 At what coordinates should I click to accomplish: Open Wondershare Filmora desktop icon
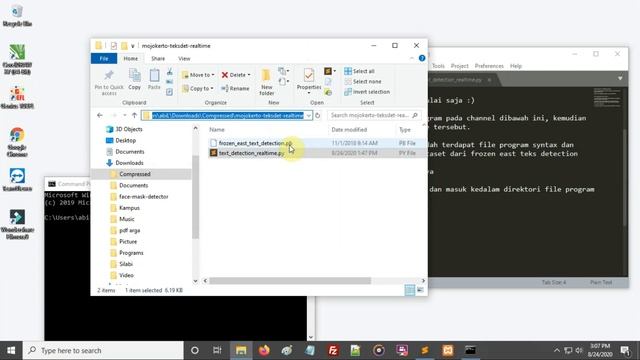(x=17, y=224)
